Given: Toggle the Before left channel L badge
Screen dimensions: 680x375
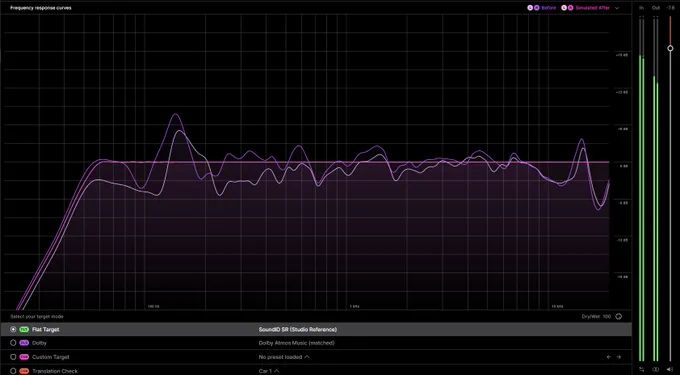Looking at the screenshot, I should tap(530, 8).
